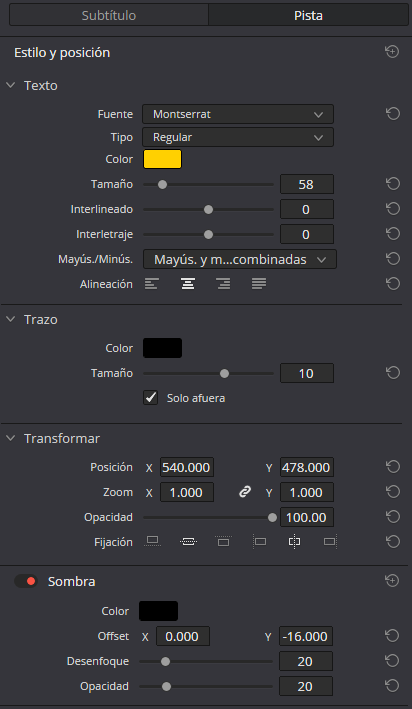
Task: Select justified text alignment icon
Action: coord(259,284)
